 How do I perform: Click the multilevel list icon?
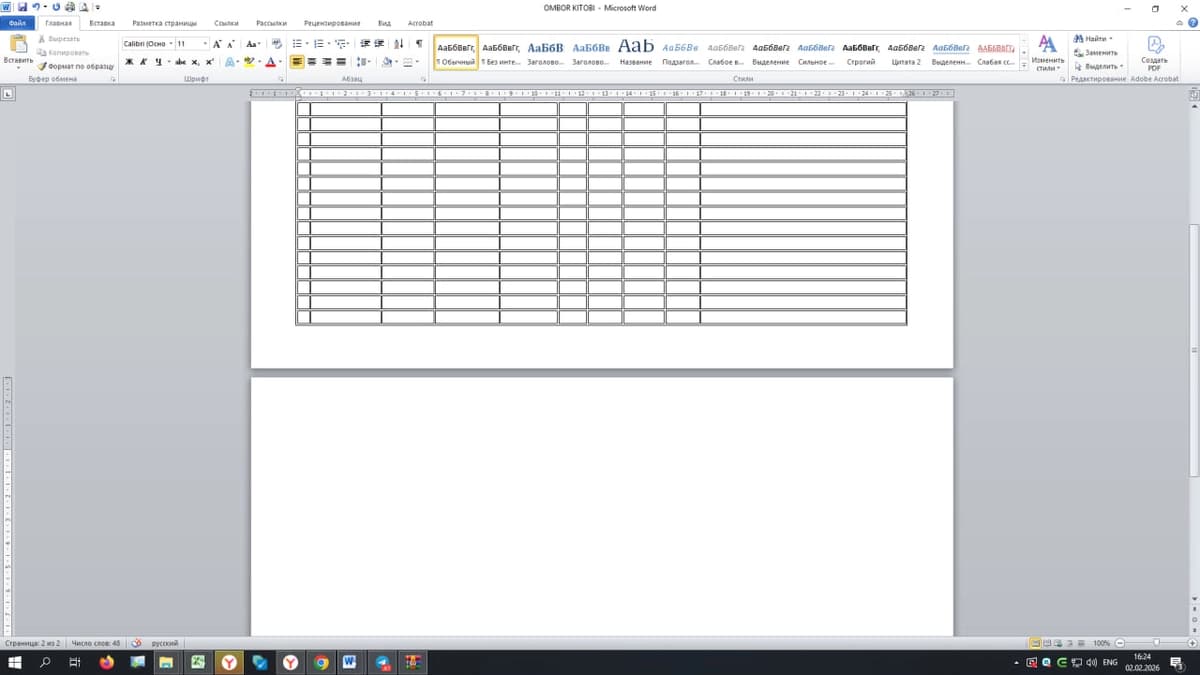coord(341,44)
